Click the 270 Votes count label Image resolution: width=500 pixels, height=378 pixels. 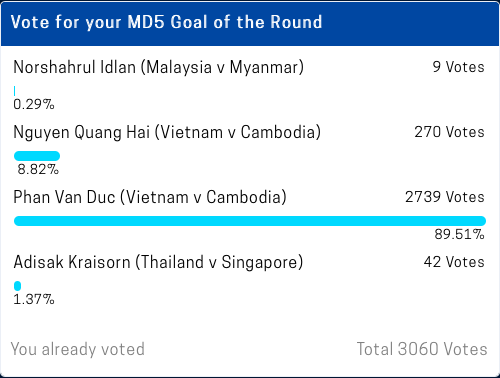449,132
